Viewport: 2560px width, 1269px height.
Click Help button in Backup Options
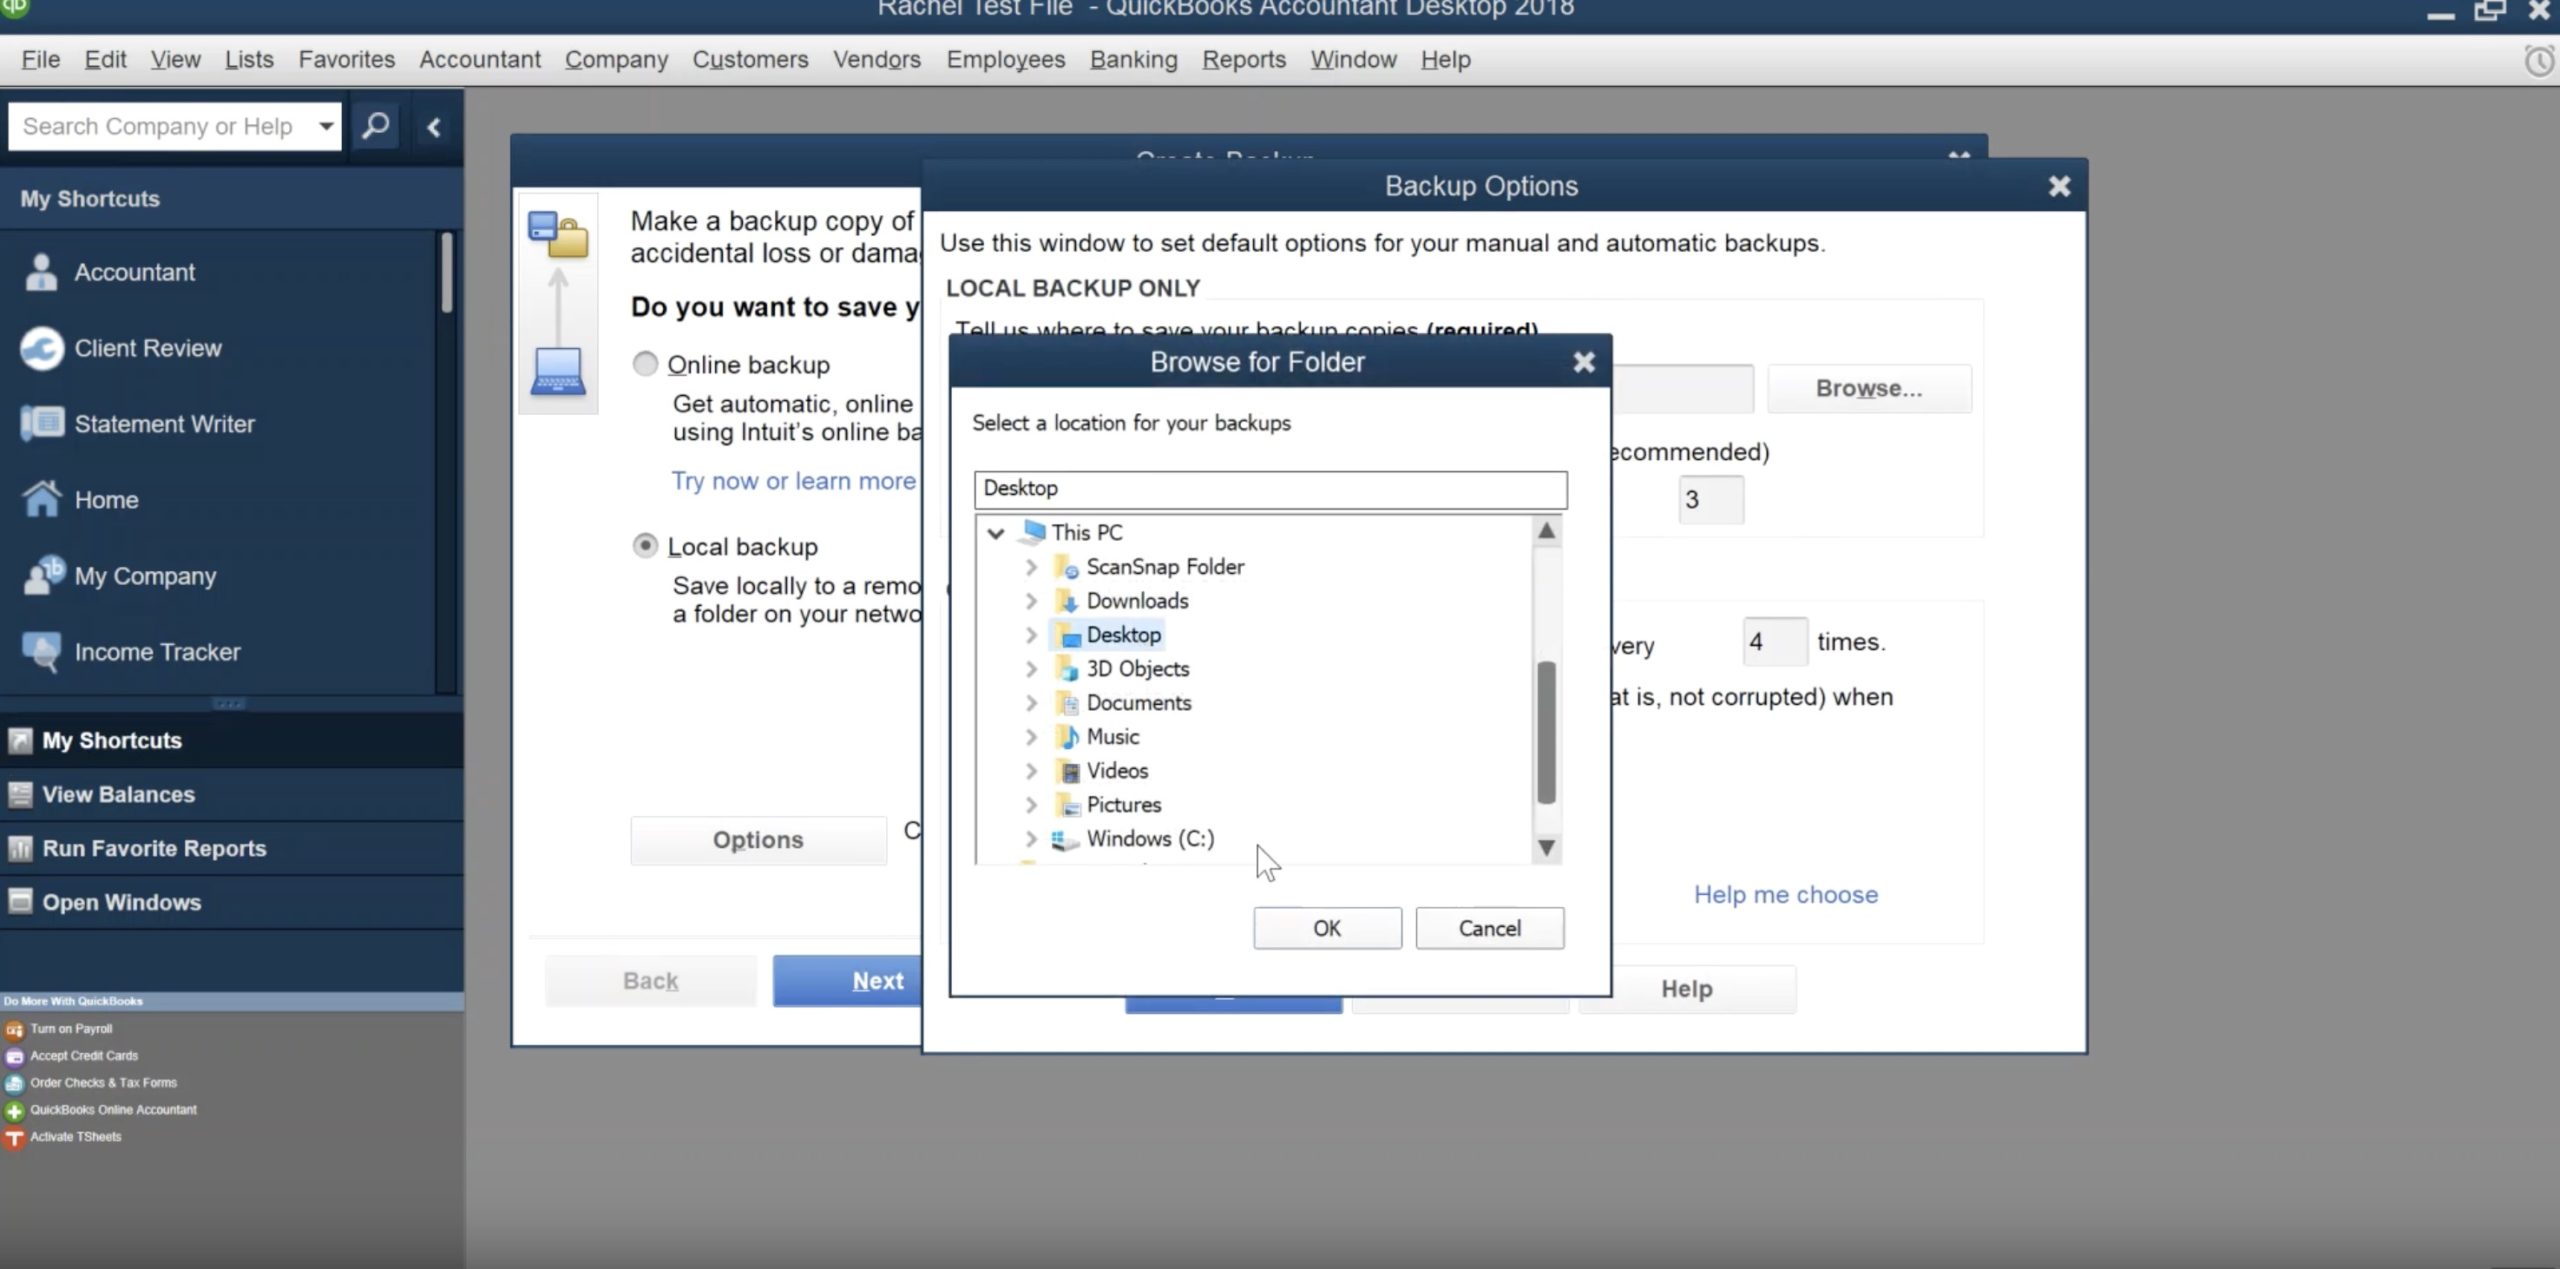pyautogui.click(x=1687, y=989)
